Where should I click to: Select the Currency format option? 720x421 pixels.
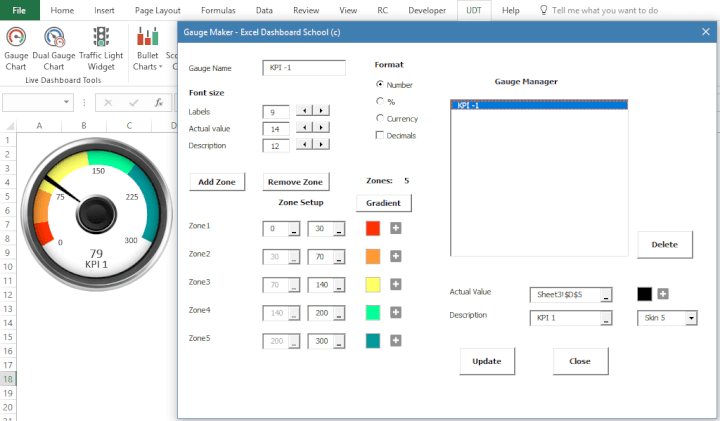pos(380,118)
